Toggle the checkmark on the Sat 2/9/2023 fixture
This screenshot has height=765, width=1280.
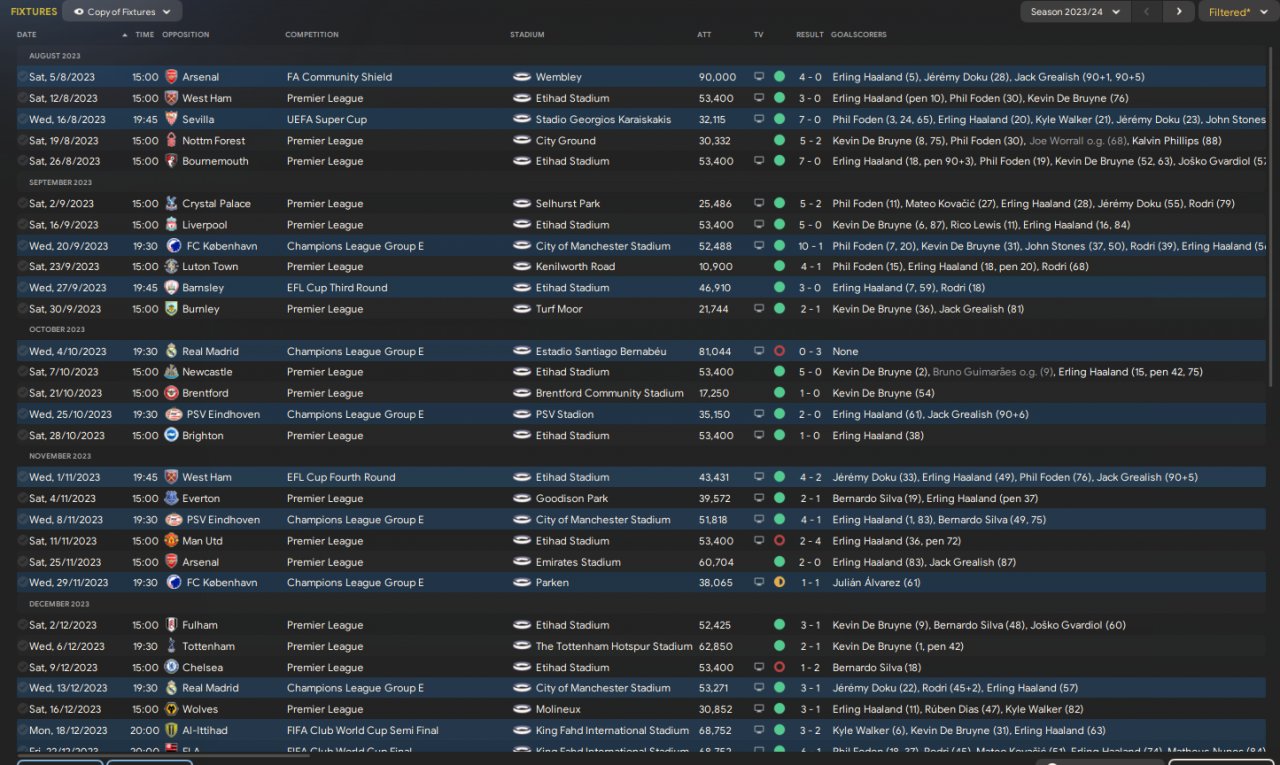[23, 204]
